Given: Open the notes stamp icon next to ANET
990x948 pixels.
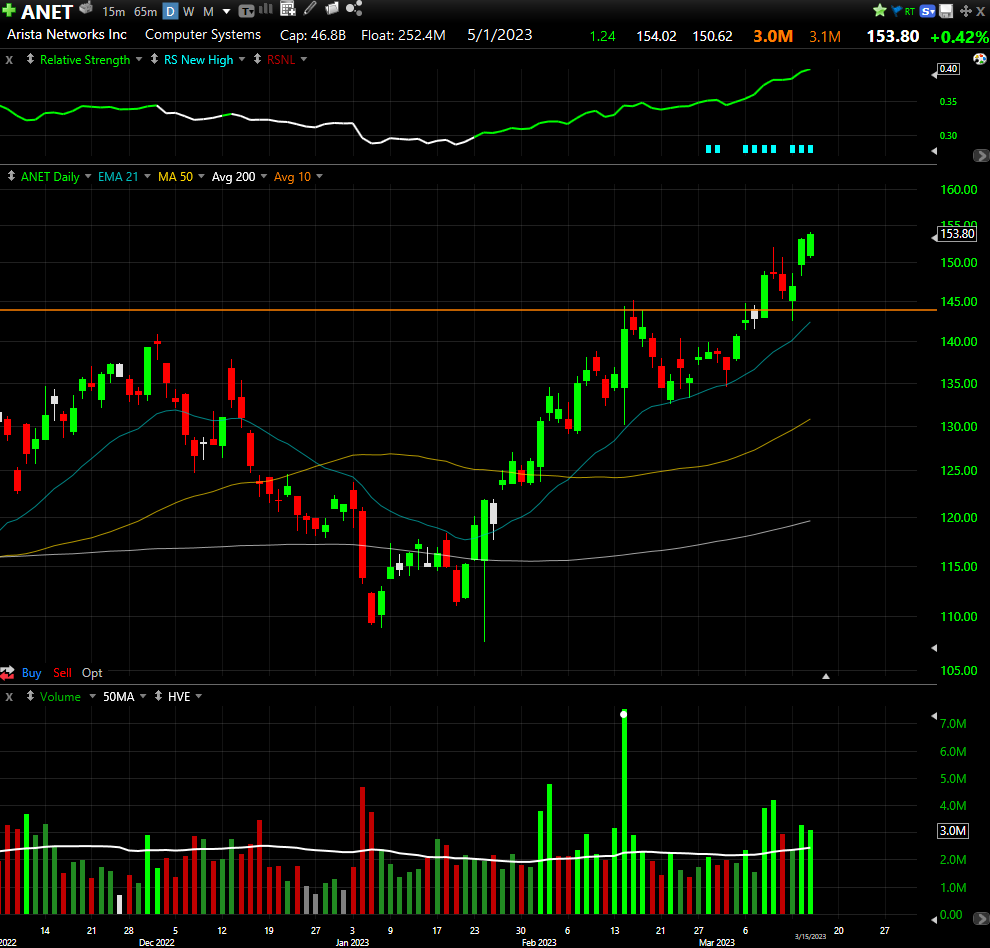Looking at the screenshot, I should pos(86,9).
